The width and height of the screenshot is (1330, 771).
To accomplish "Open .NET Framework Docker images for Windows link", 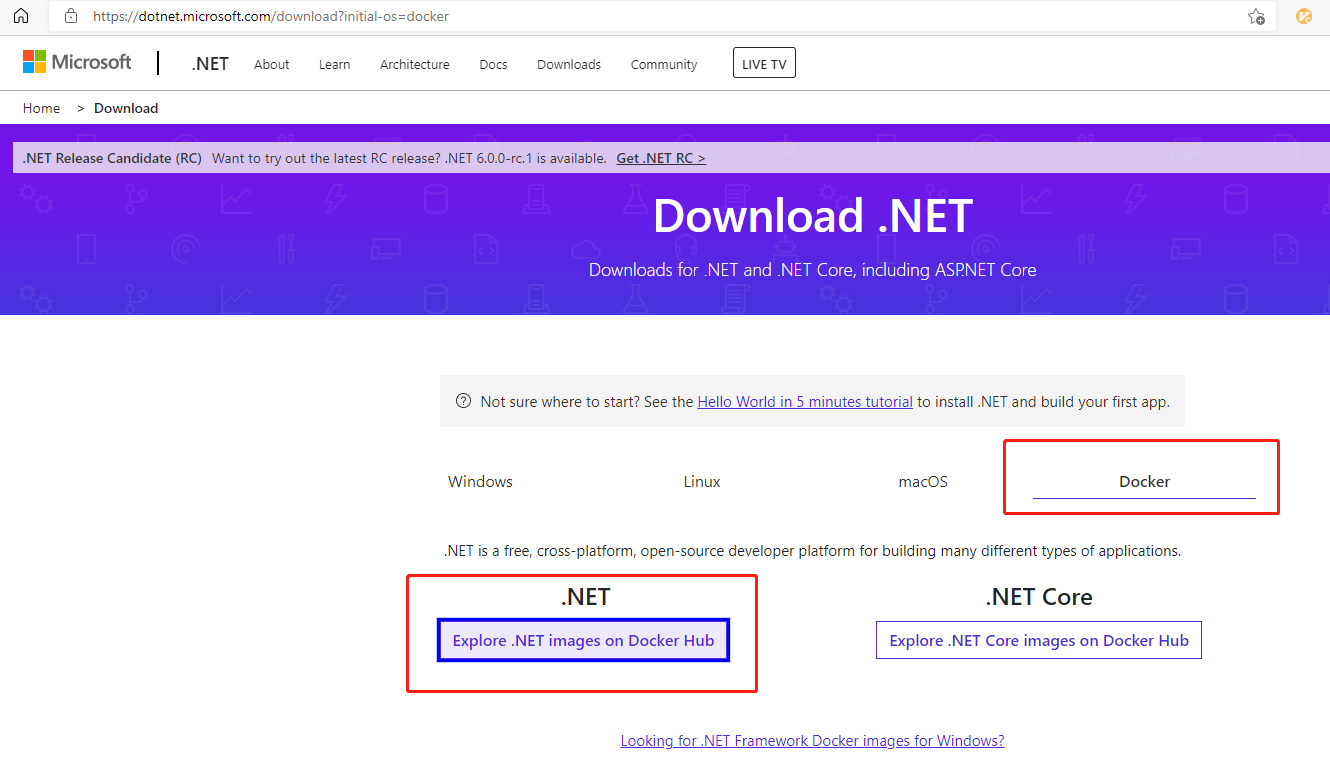I will (x=812, y=741).
